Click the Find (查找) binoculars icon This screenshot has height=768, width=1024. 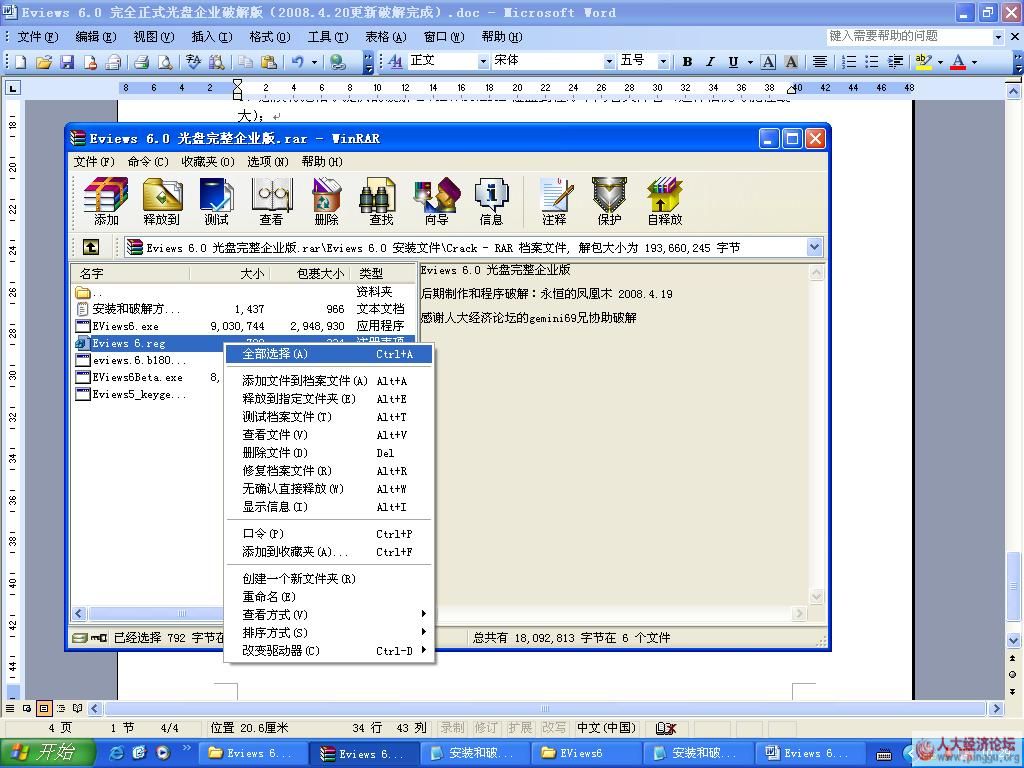[381, 202]
